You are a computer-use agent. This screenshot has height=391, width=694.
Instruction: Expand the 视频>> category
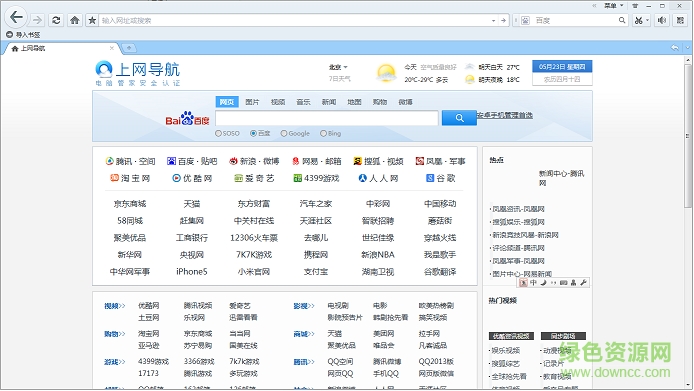tap(115, 306)
